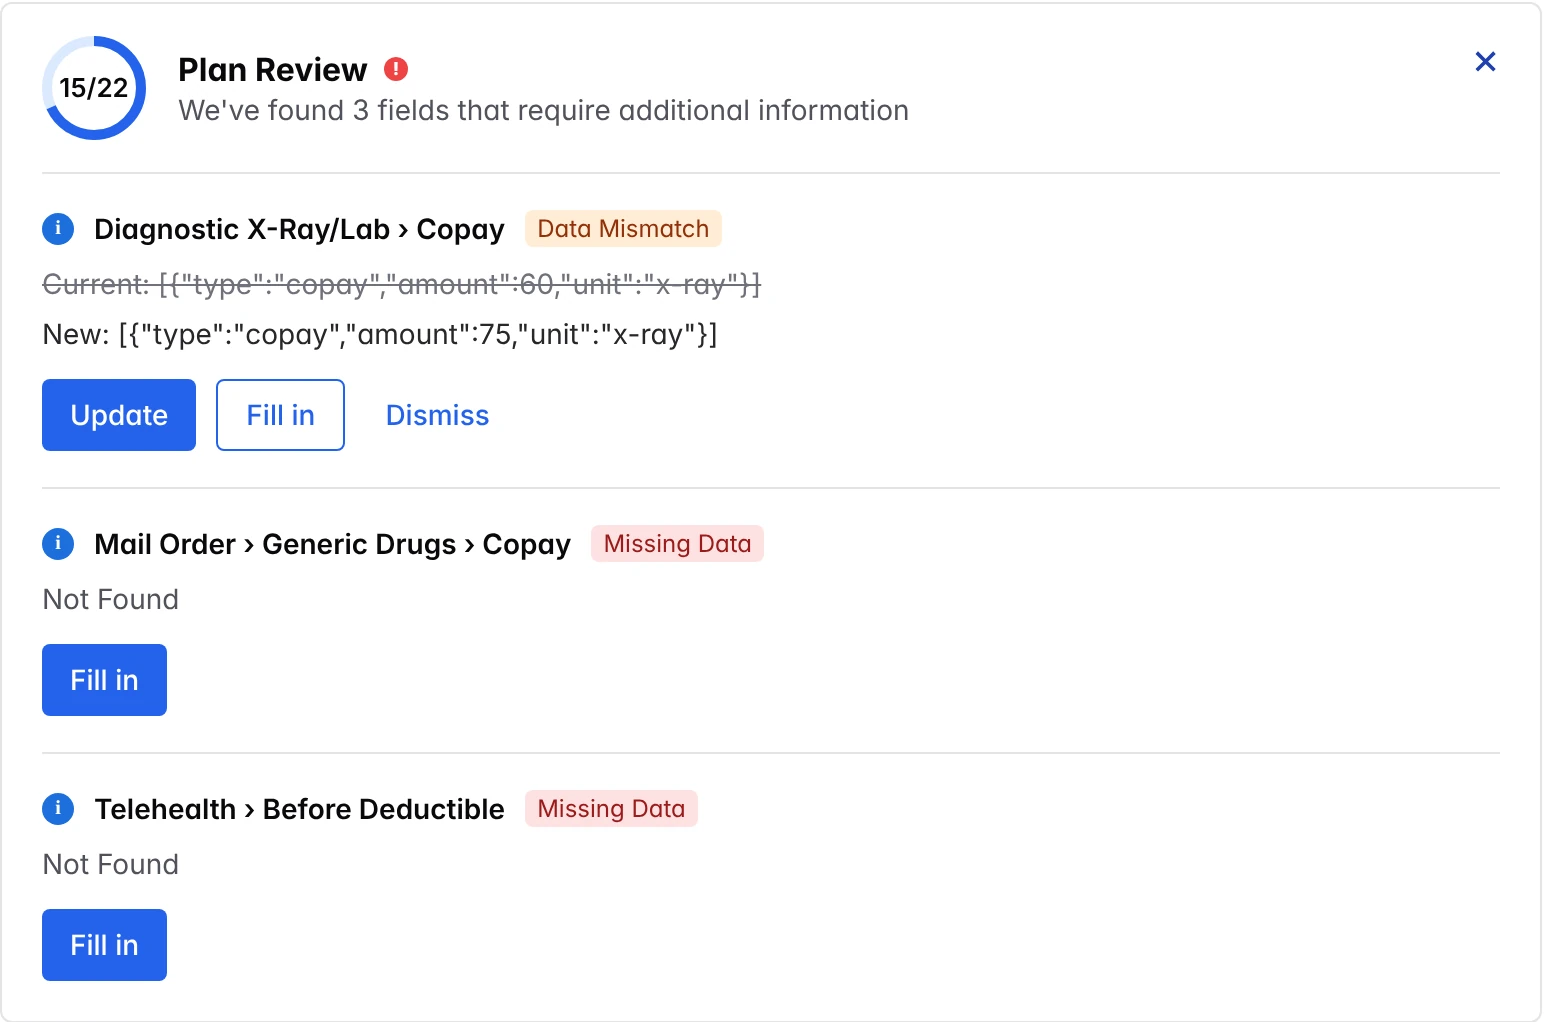Click the info icon for Diagnostic X-Ray/Lab Copay
This screenshot has width=1544, height=1022.
pyautogui.click(x=58, y=229)
